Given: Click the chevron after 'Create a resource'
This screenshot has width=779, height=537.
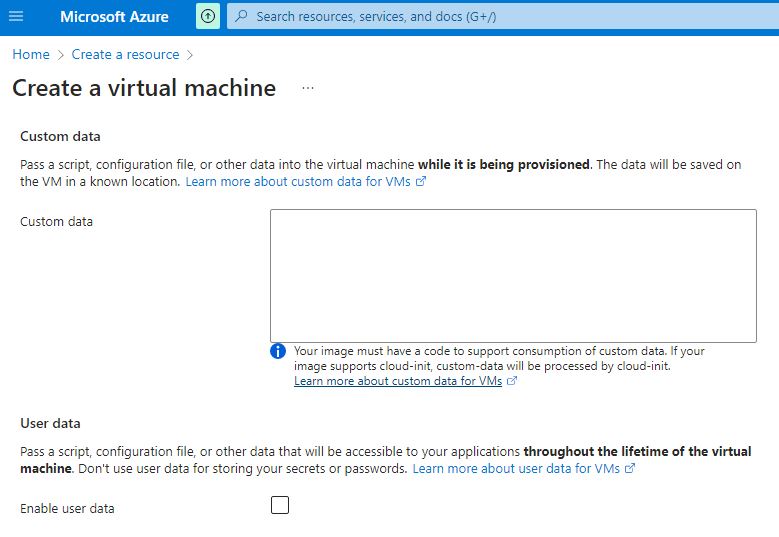Looking at the screenshot, I should 190,55.
